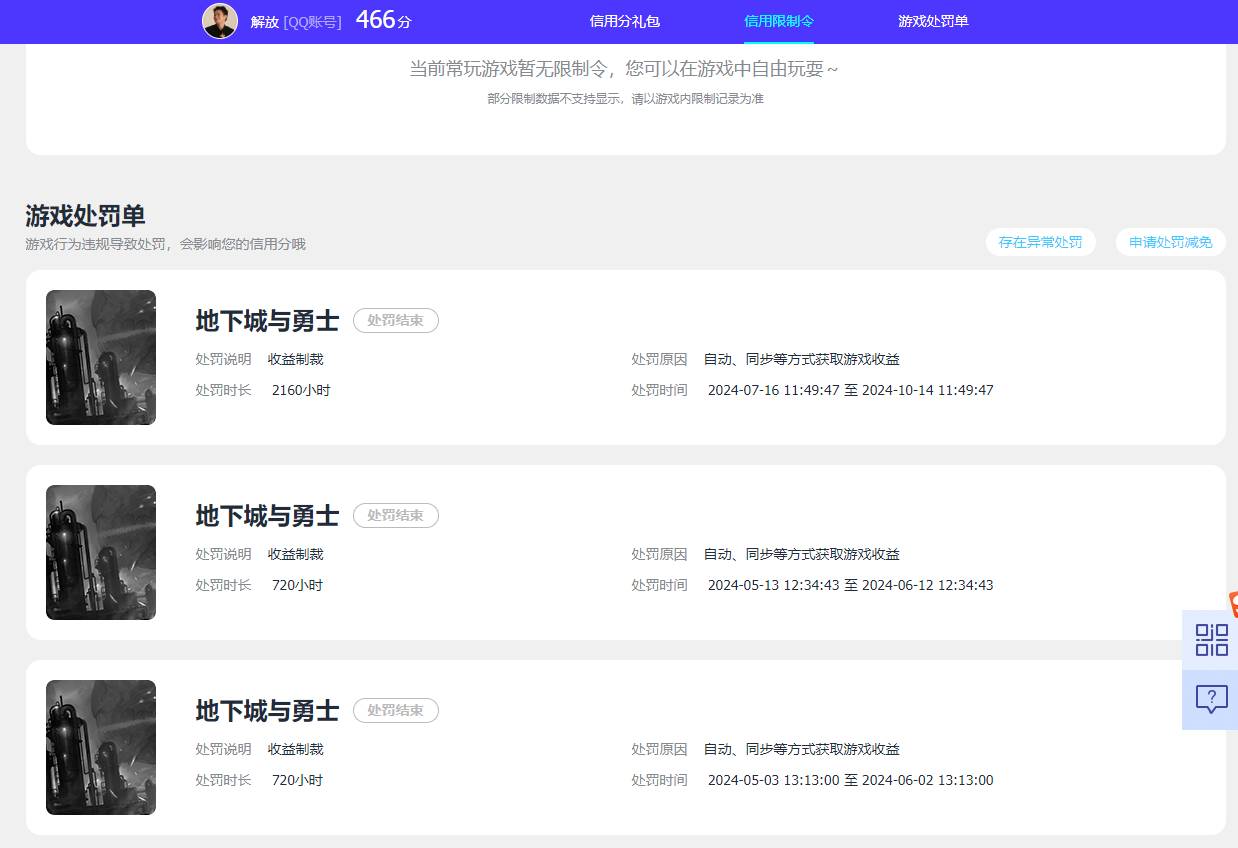Click the first 地下城与勇士 game thumbnail
The image size is (1238, 848).
pos(100,357)
